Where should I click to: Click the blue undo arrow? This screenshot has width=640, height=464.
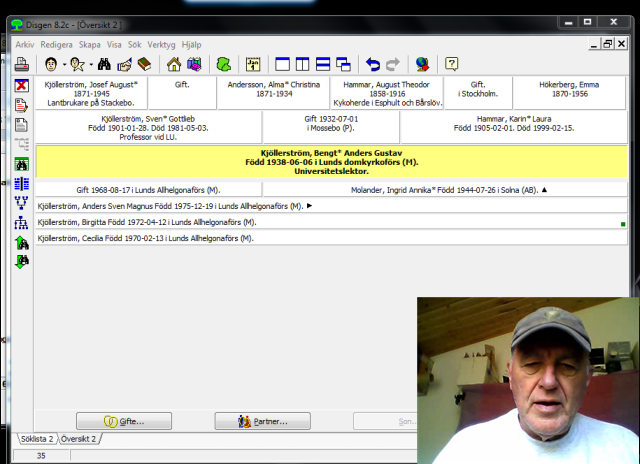click(372, 64)
